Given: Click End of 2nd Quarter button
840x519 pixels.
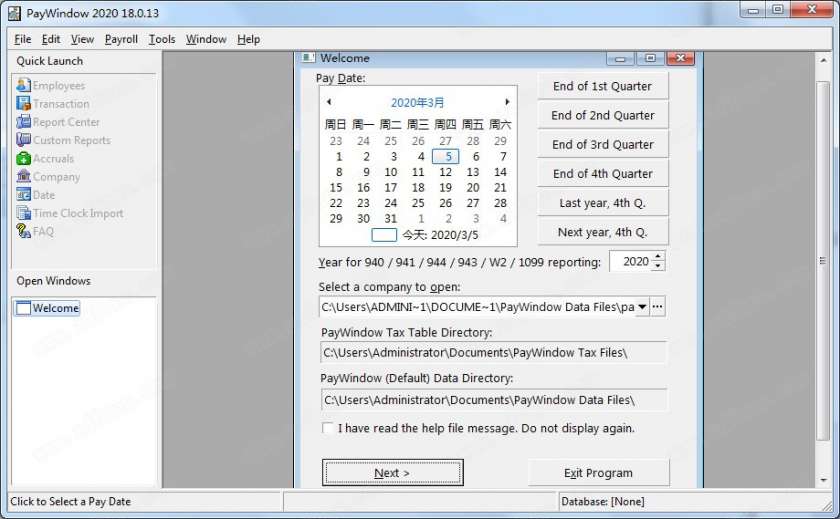Looking at the screenshot, I should [603, 115].
